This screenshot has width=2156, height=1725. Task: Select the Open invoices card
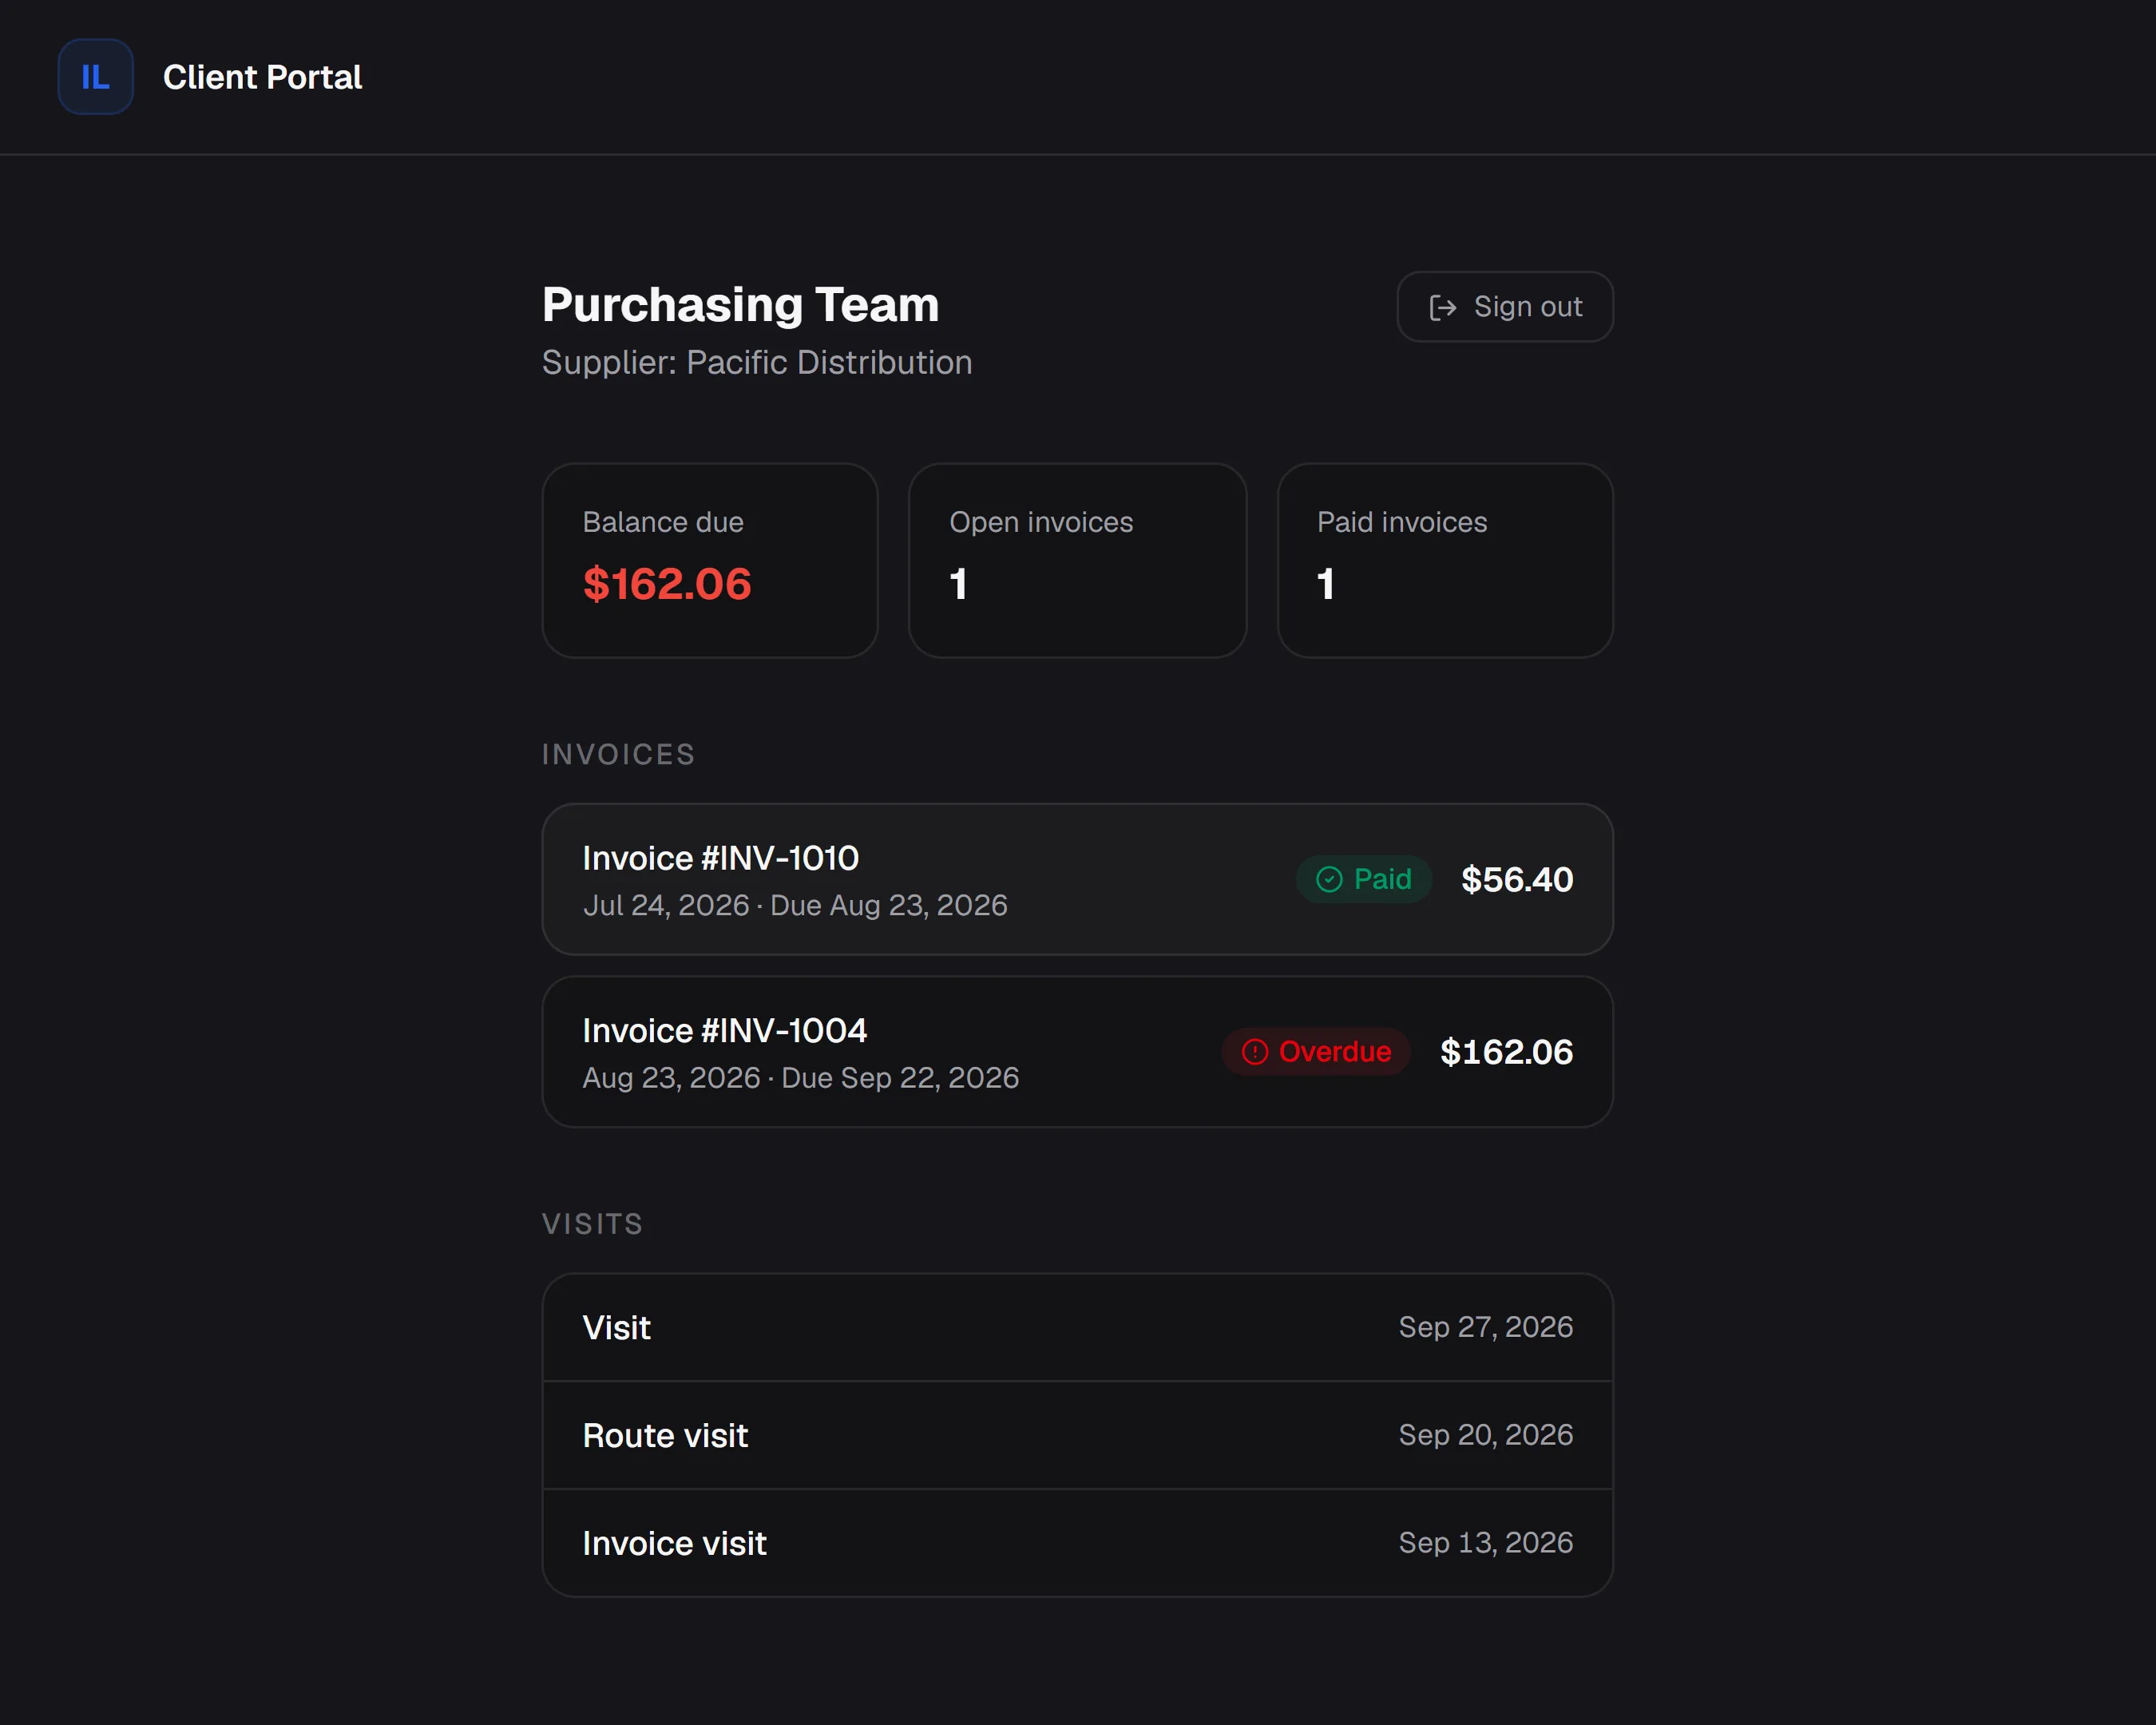[x=1077, y=560]
